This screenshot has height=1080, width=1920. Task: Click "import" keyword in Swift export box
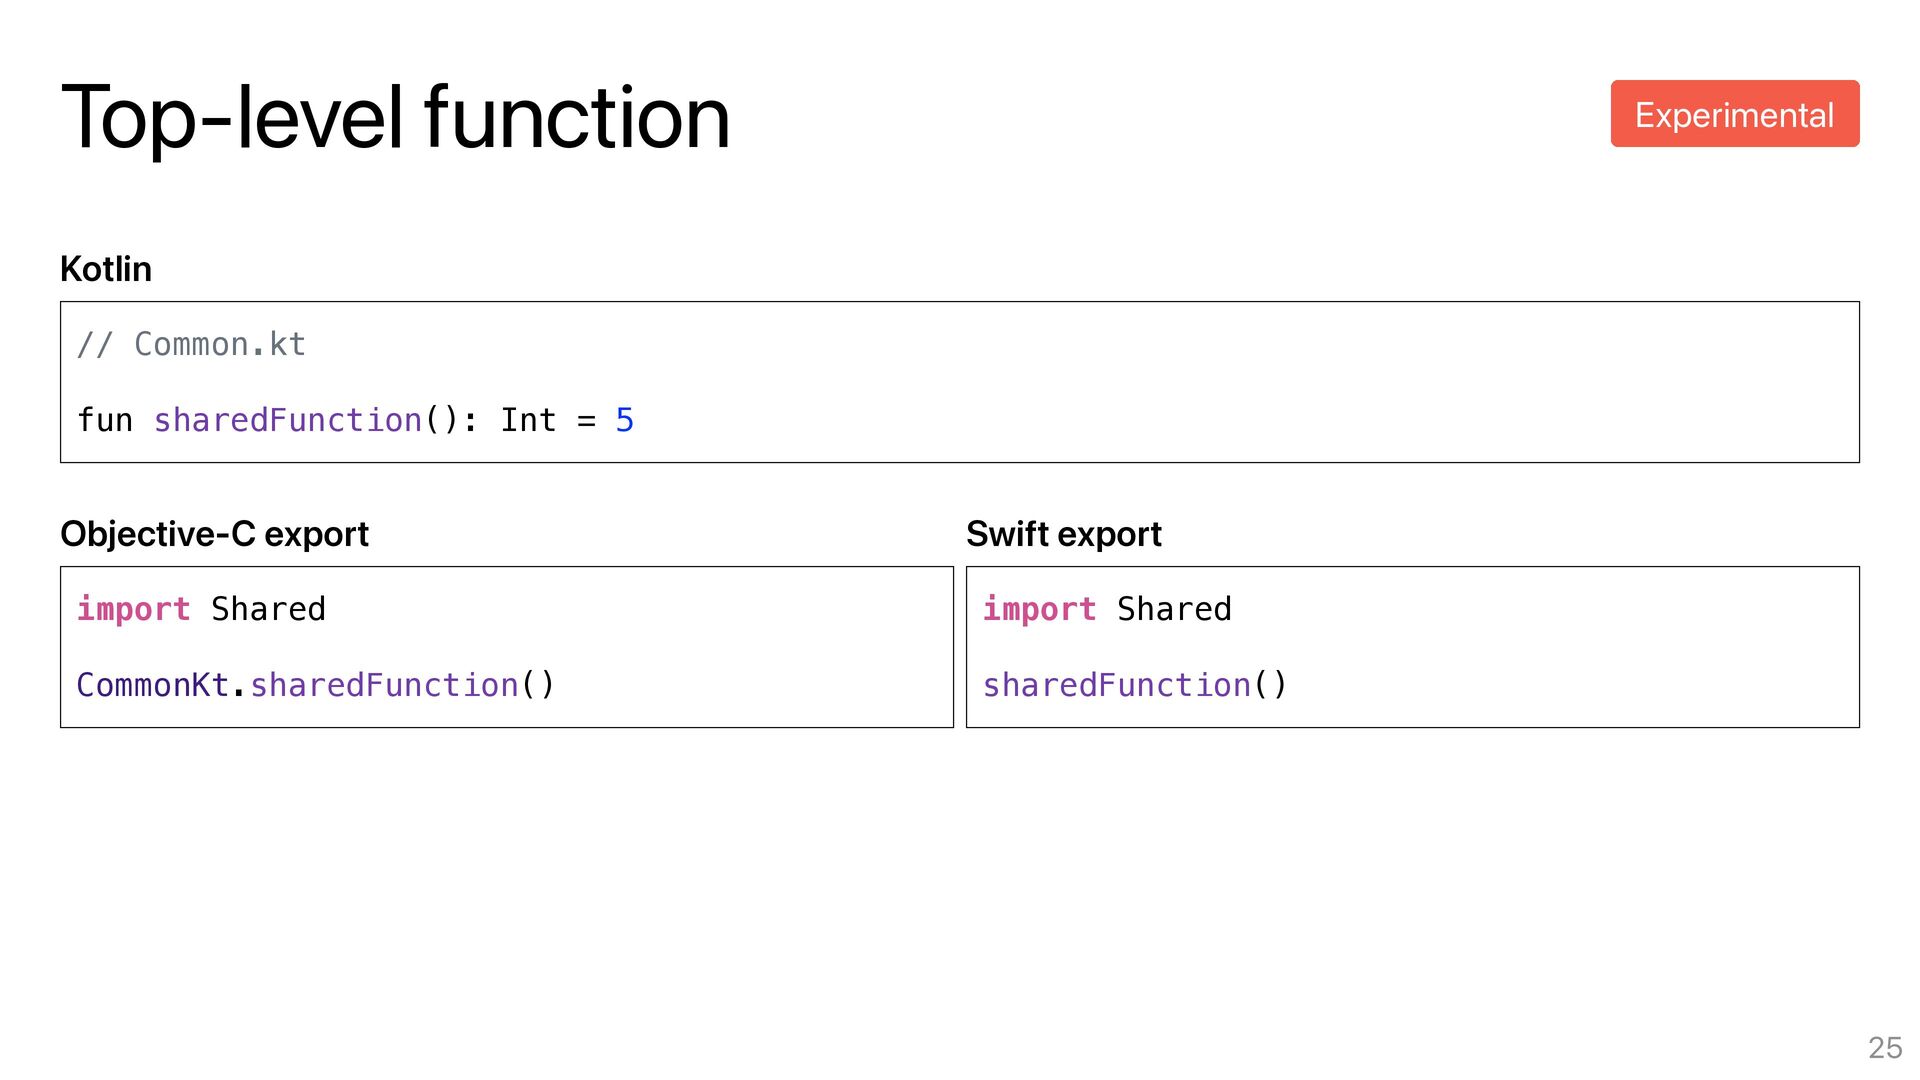pos(1039,609)
